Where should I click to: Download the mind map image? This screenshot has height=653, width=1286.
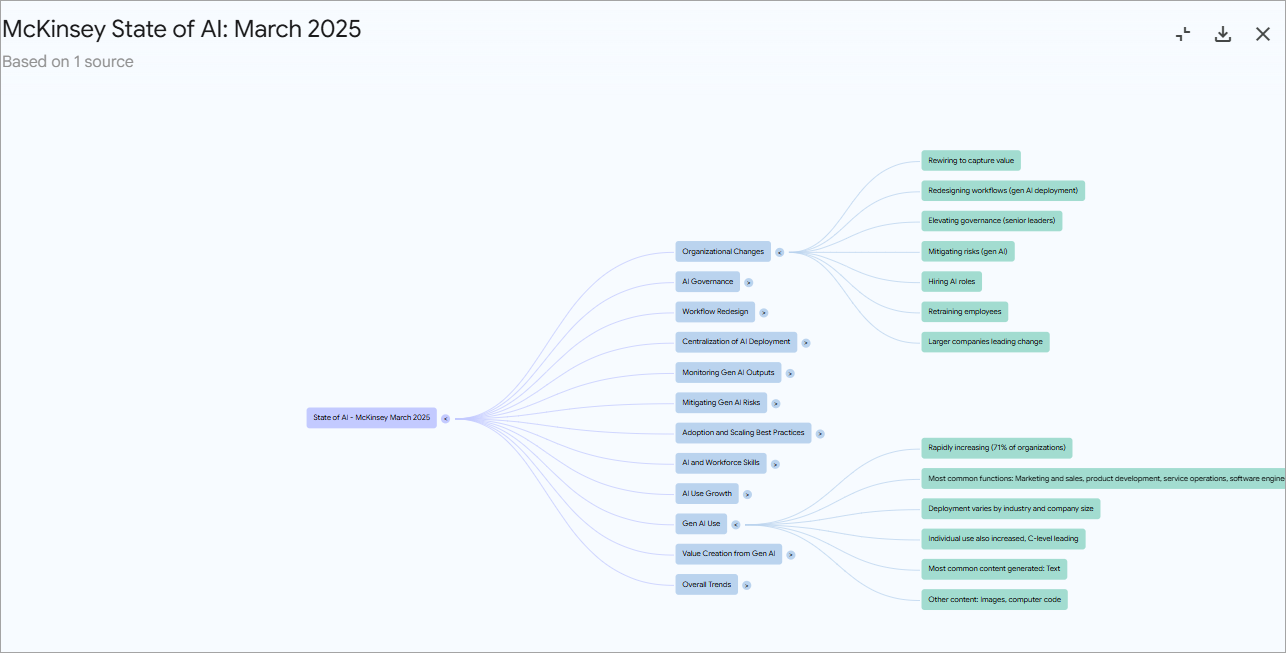[1223, 34]
